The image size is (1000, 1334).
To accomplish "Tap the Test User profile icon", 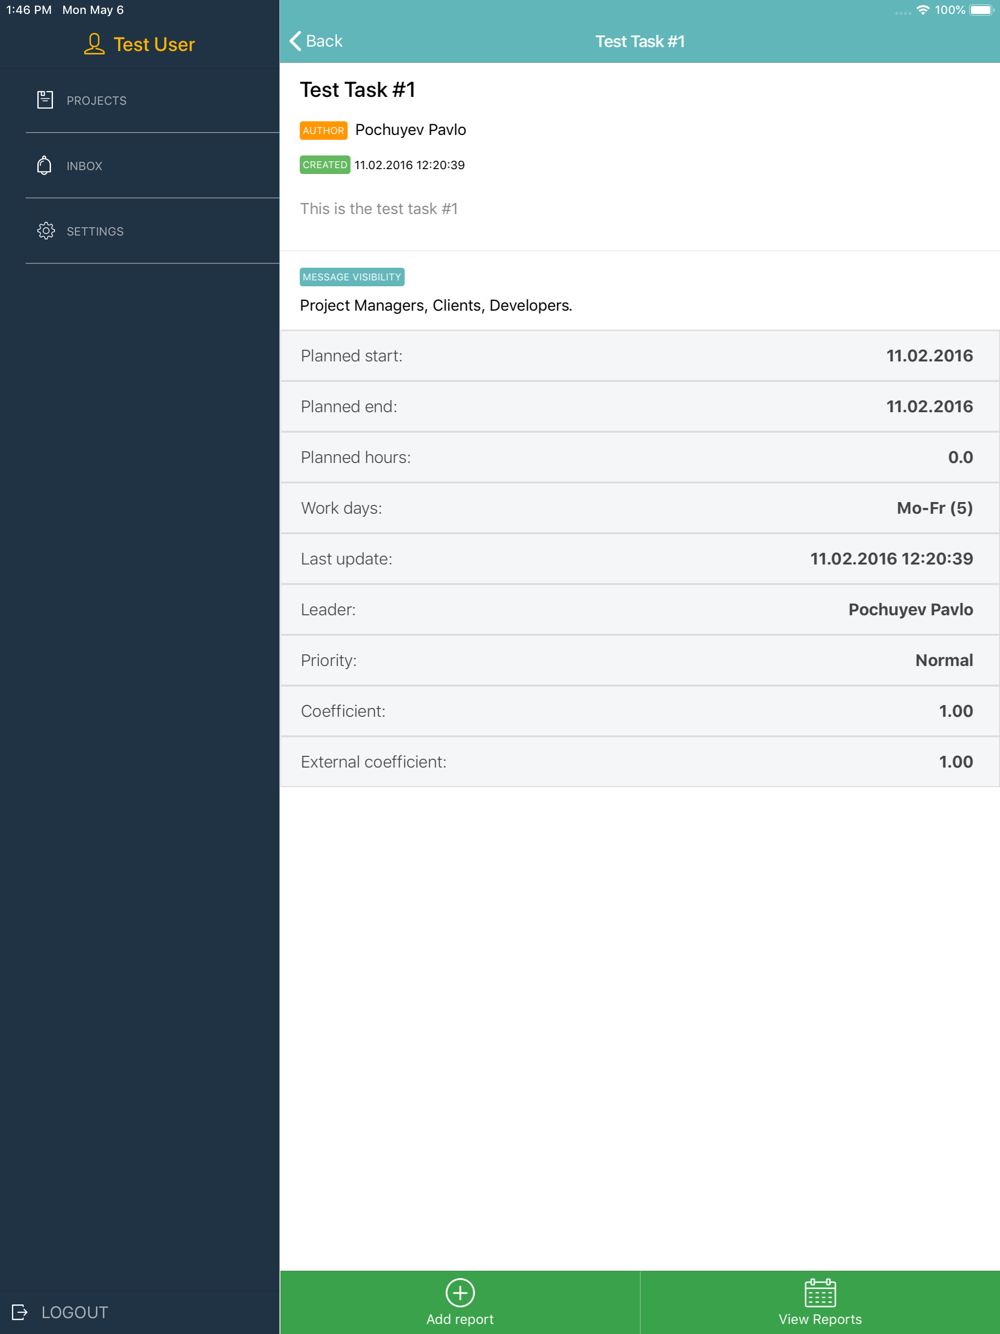I will point(94,44).
